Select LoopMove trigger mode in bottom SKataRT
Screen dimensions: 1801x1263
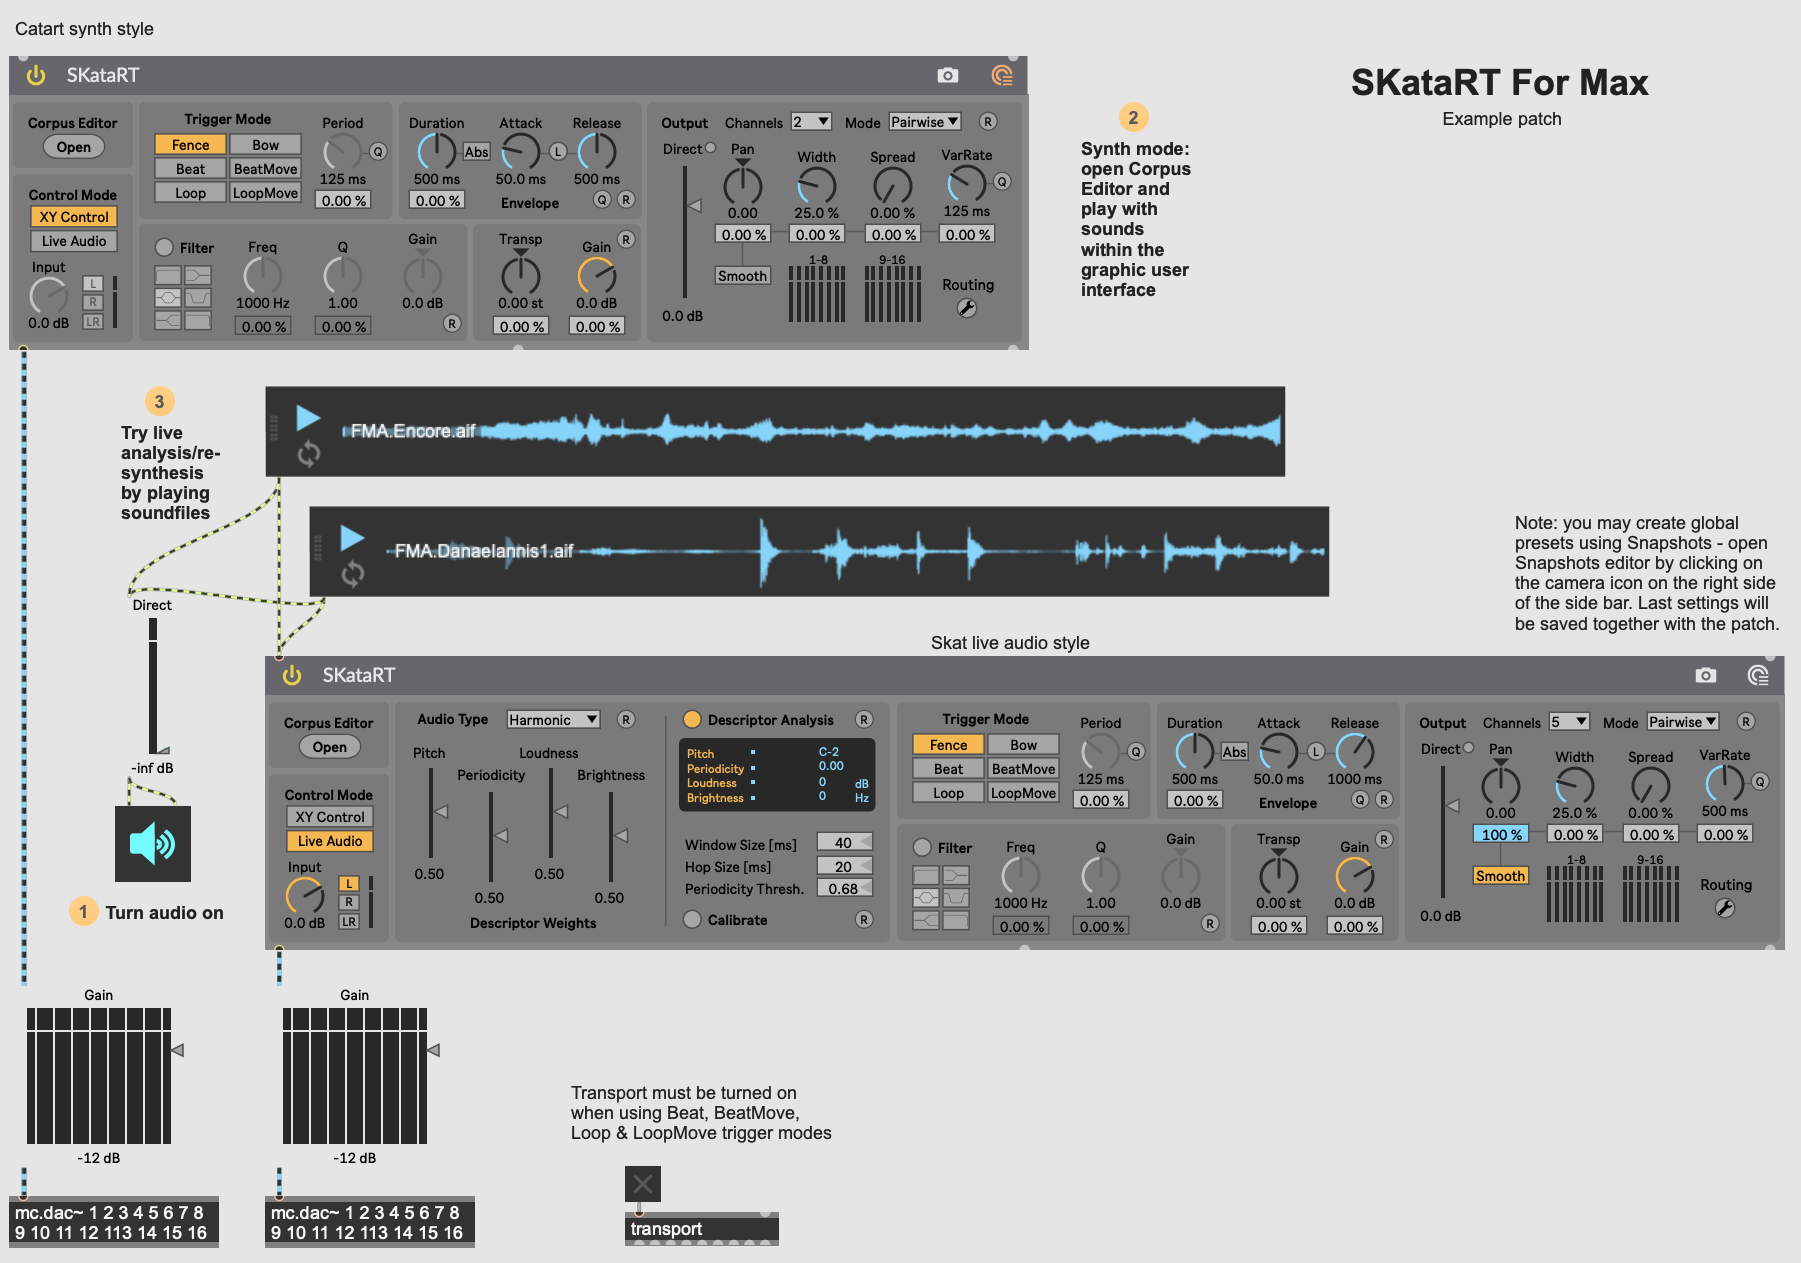[x=1023, y=793]
